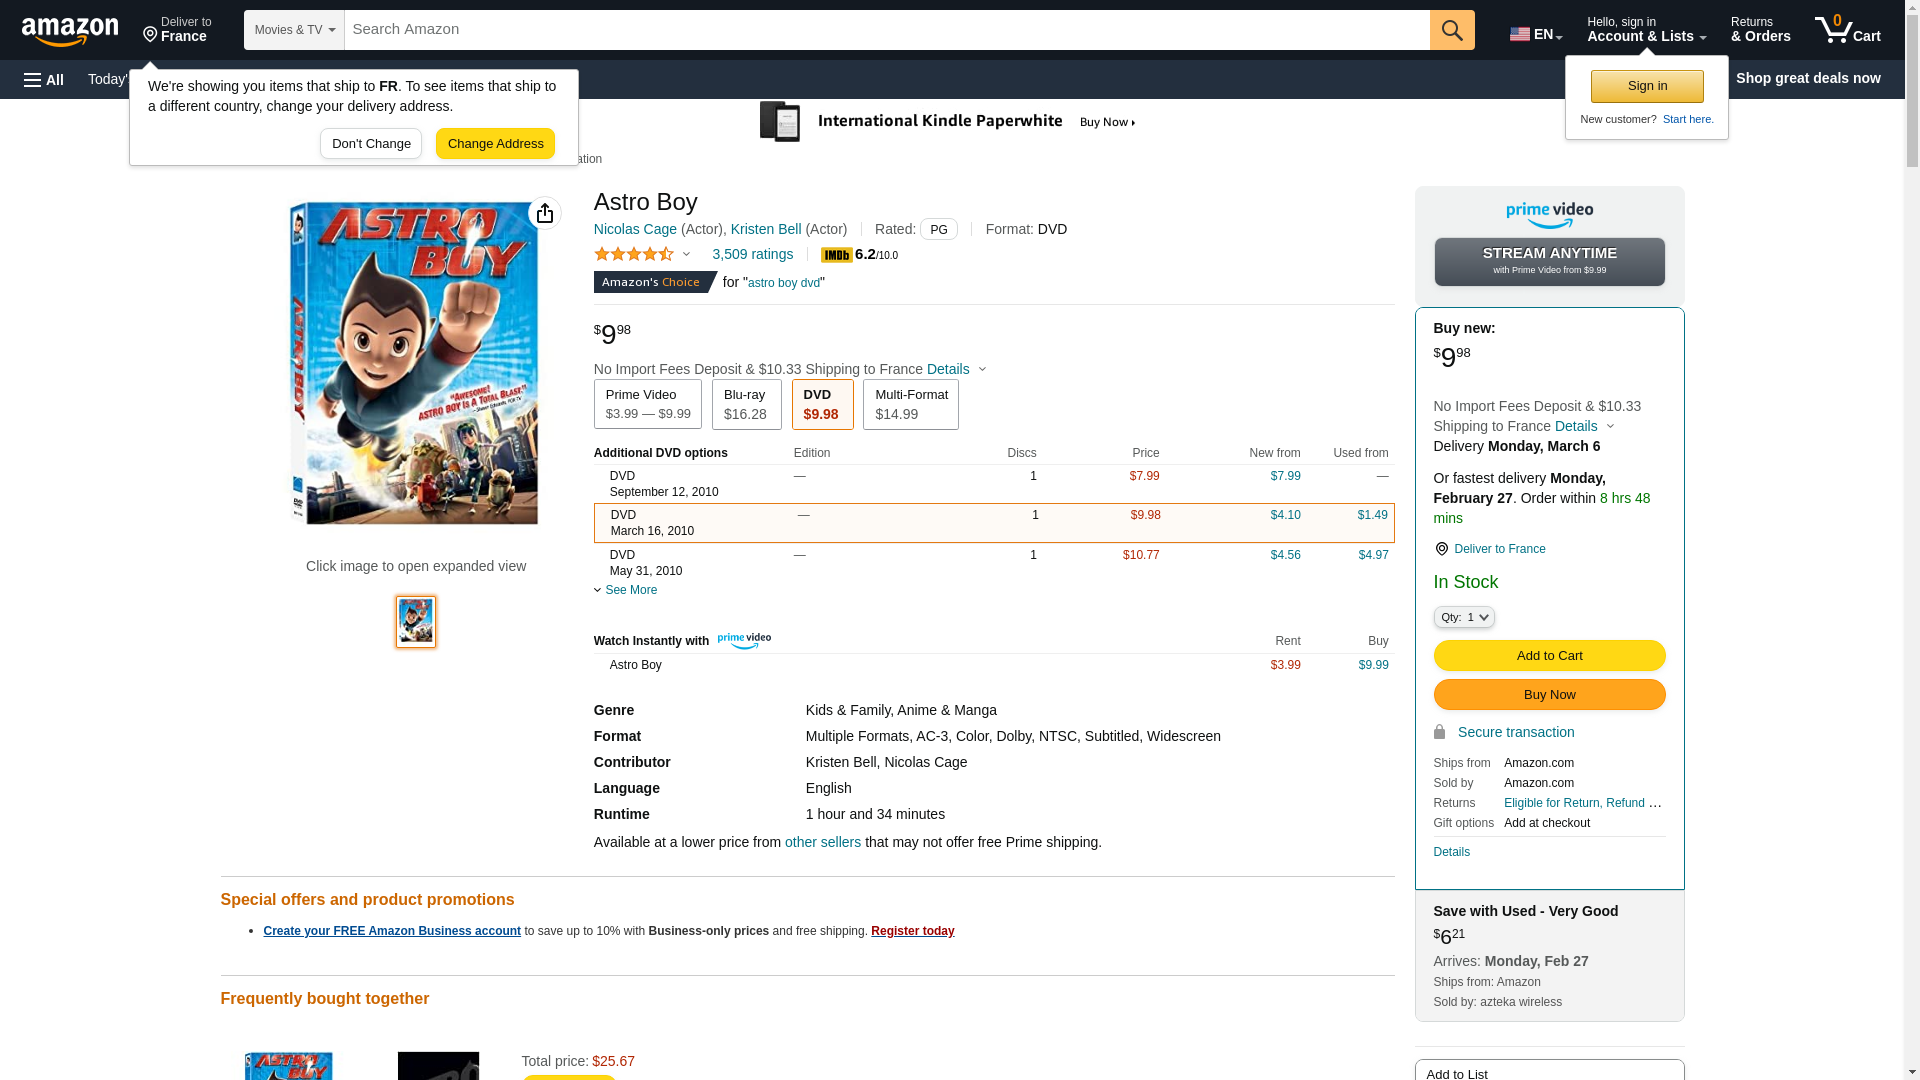This screenshot has height=1080, width=1920.
Task: Select the Prime Video format option
Action: 647,404
